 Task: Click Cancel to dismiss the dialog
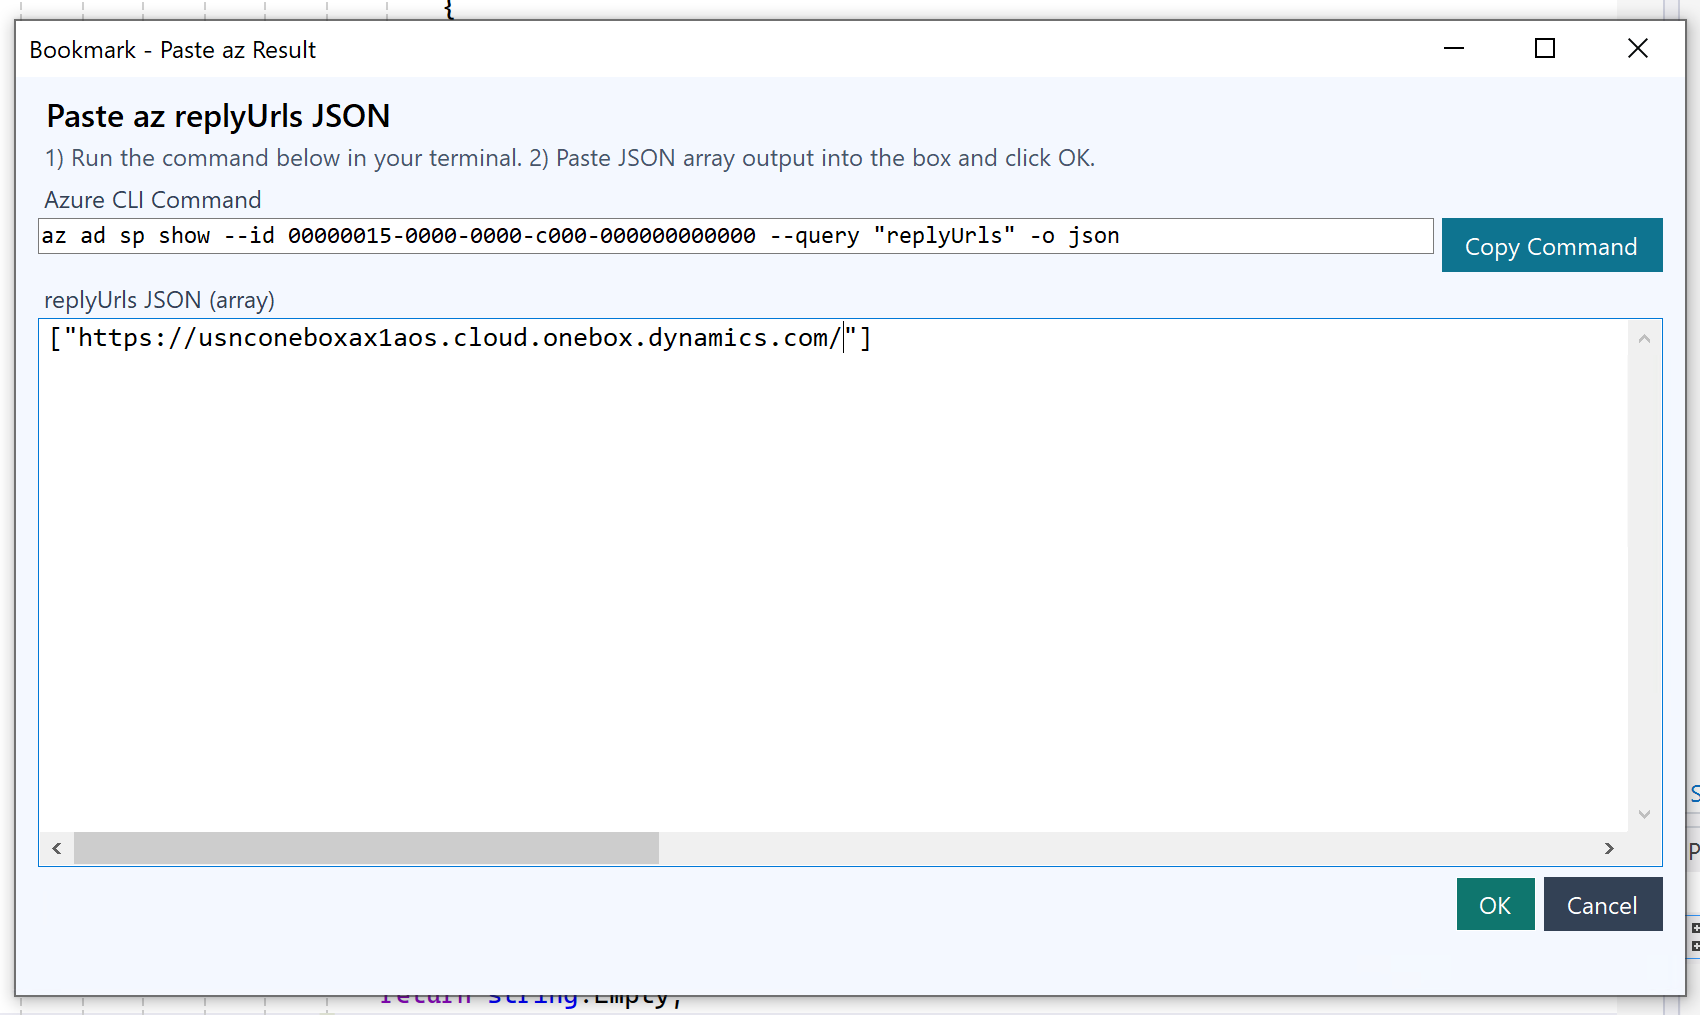tap(1603, 904)
